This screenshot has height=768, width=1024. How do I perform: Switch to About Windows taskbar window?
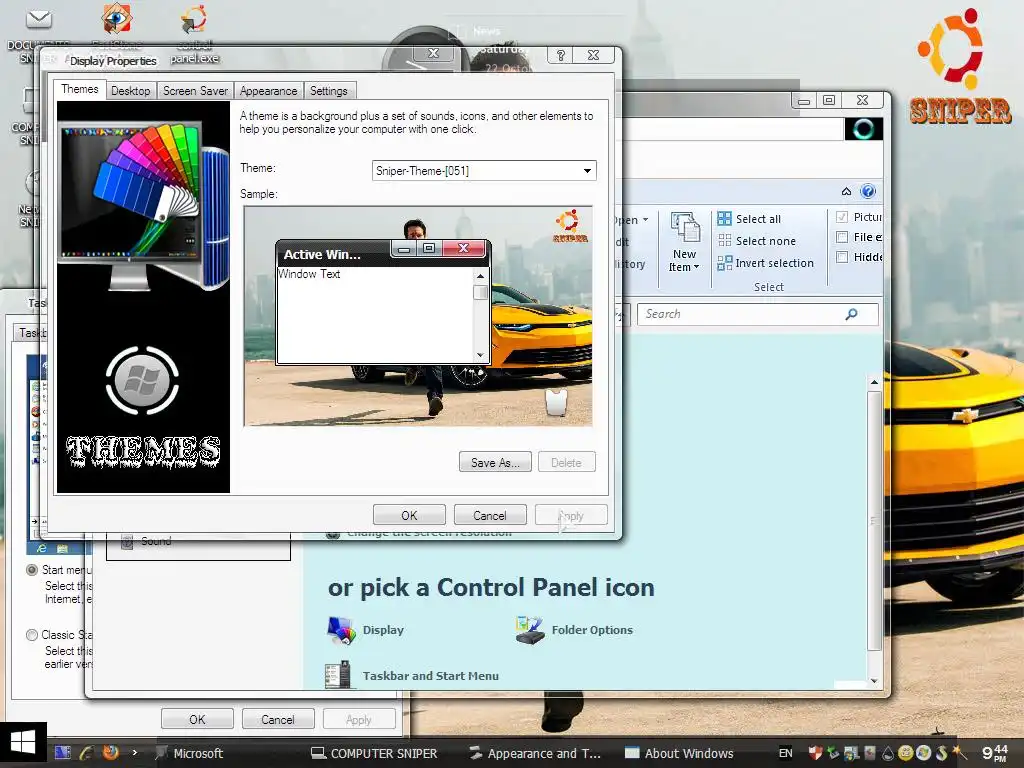(679, 753)
